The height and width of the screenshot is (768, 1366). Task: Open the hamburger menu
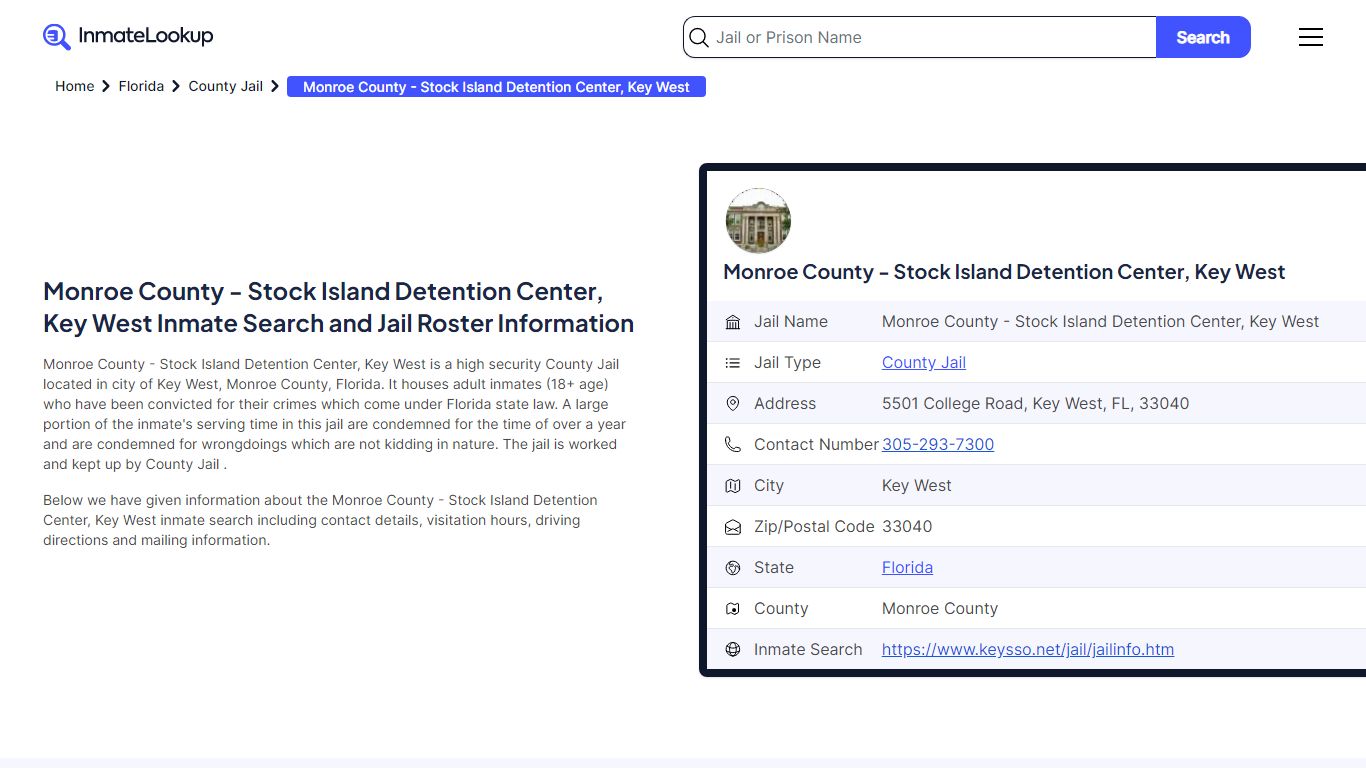pyautogui.click(x=1311, y=37)
